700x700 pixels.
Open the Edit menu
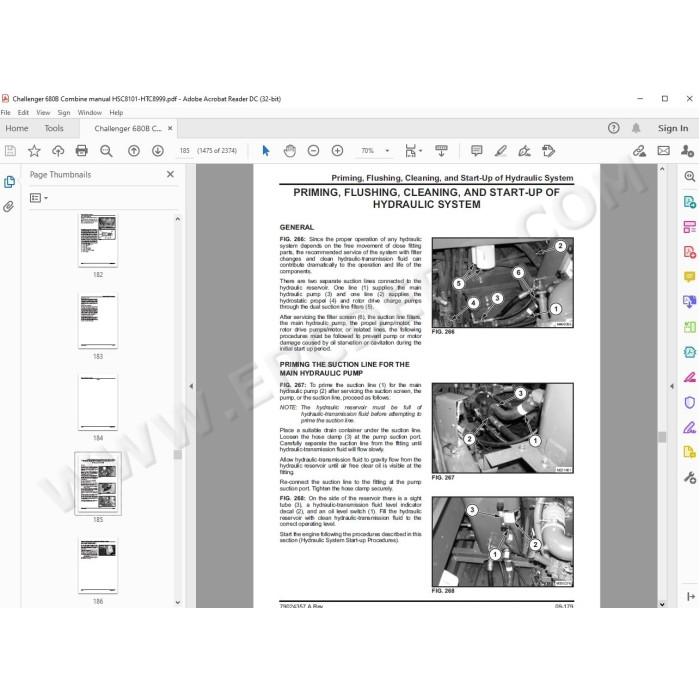pyautogui.click(x=23, y=112)
